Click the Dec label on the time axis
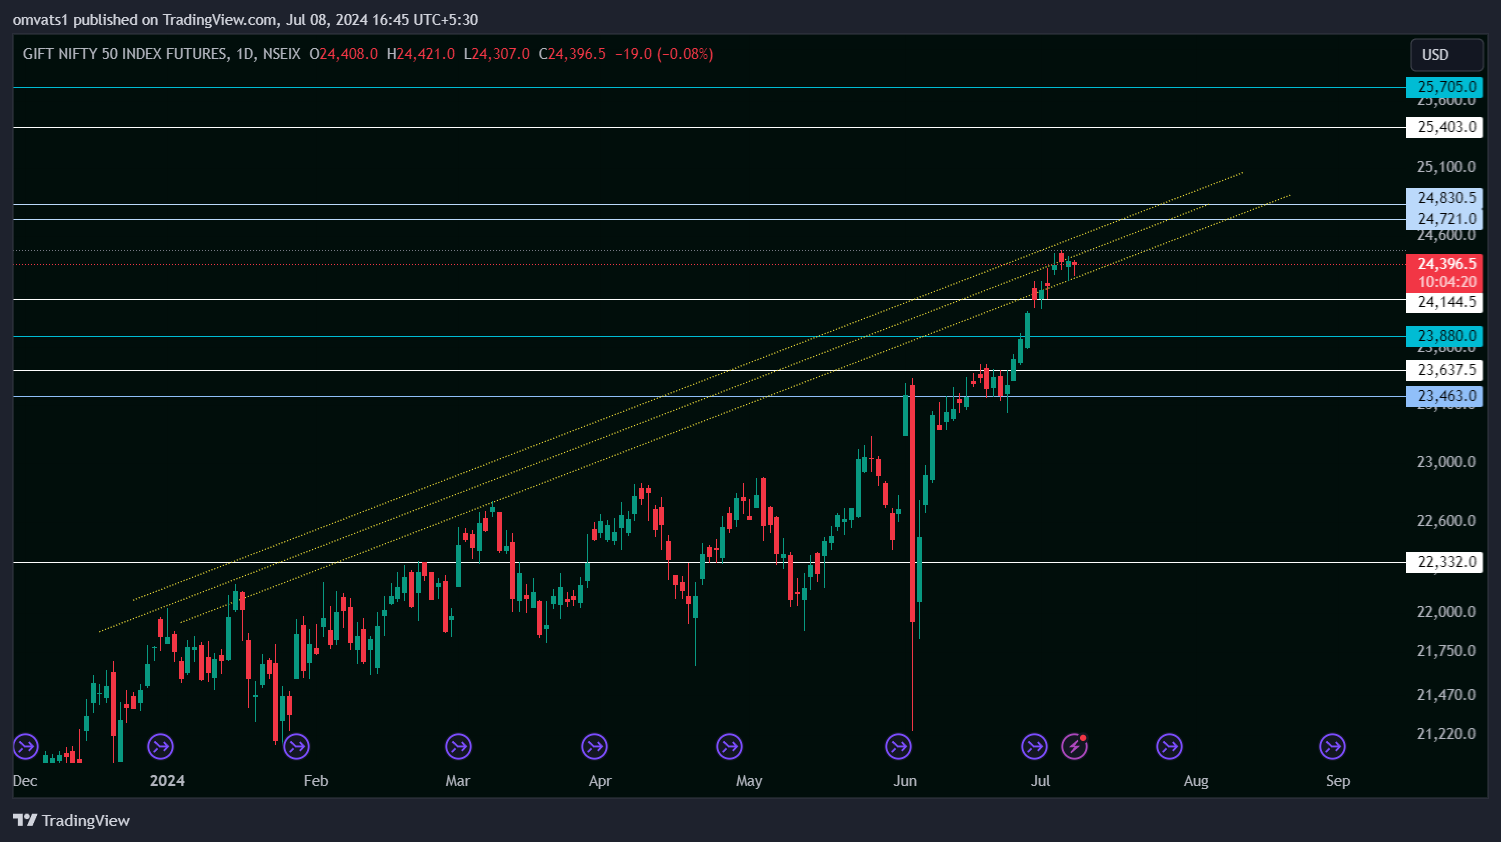 (25, 781)
